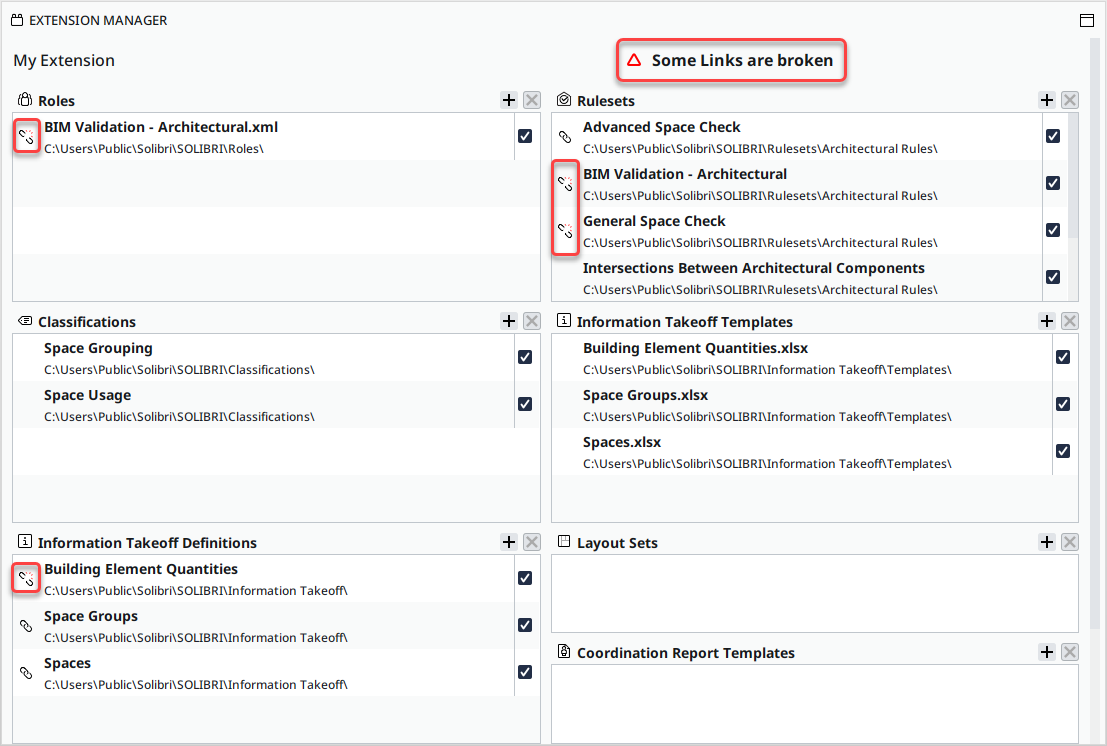Remove Layout Set with X icon
This screenshot has height=746, width=1107.
1070,542
